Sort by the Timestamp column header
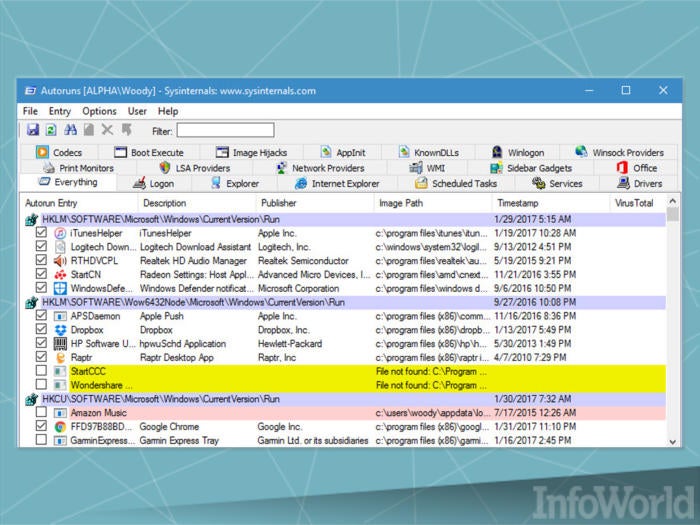Image resolution: width=700 pixels, height=525 pixels. click(550, 203)
